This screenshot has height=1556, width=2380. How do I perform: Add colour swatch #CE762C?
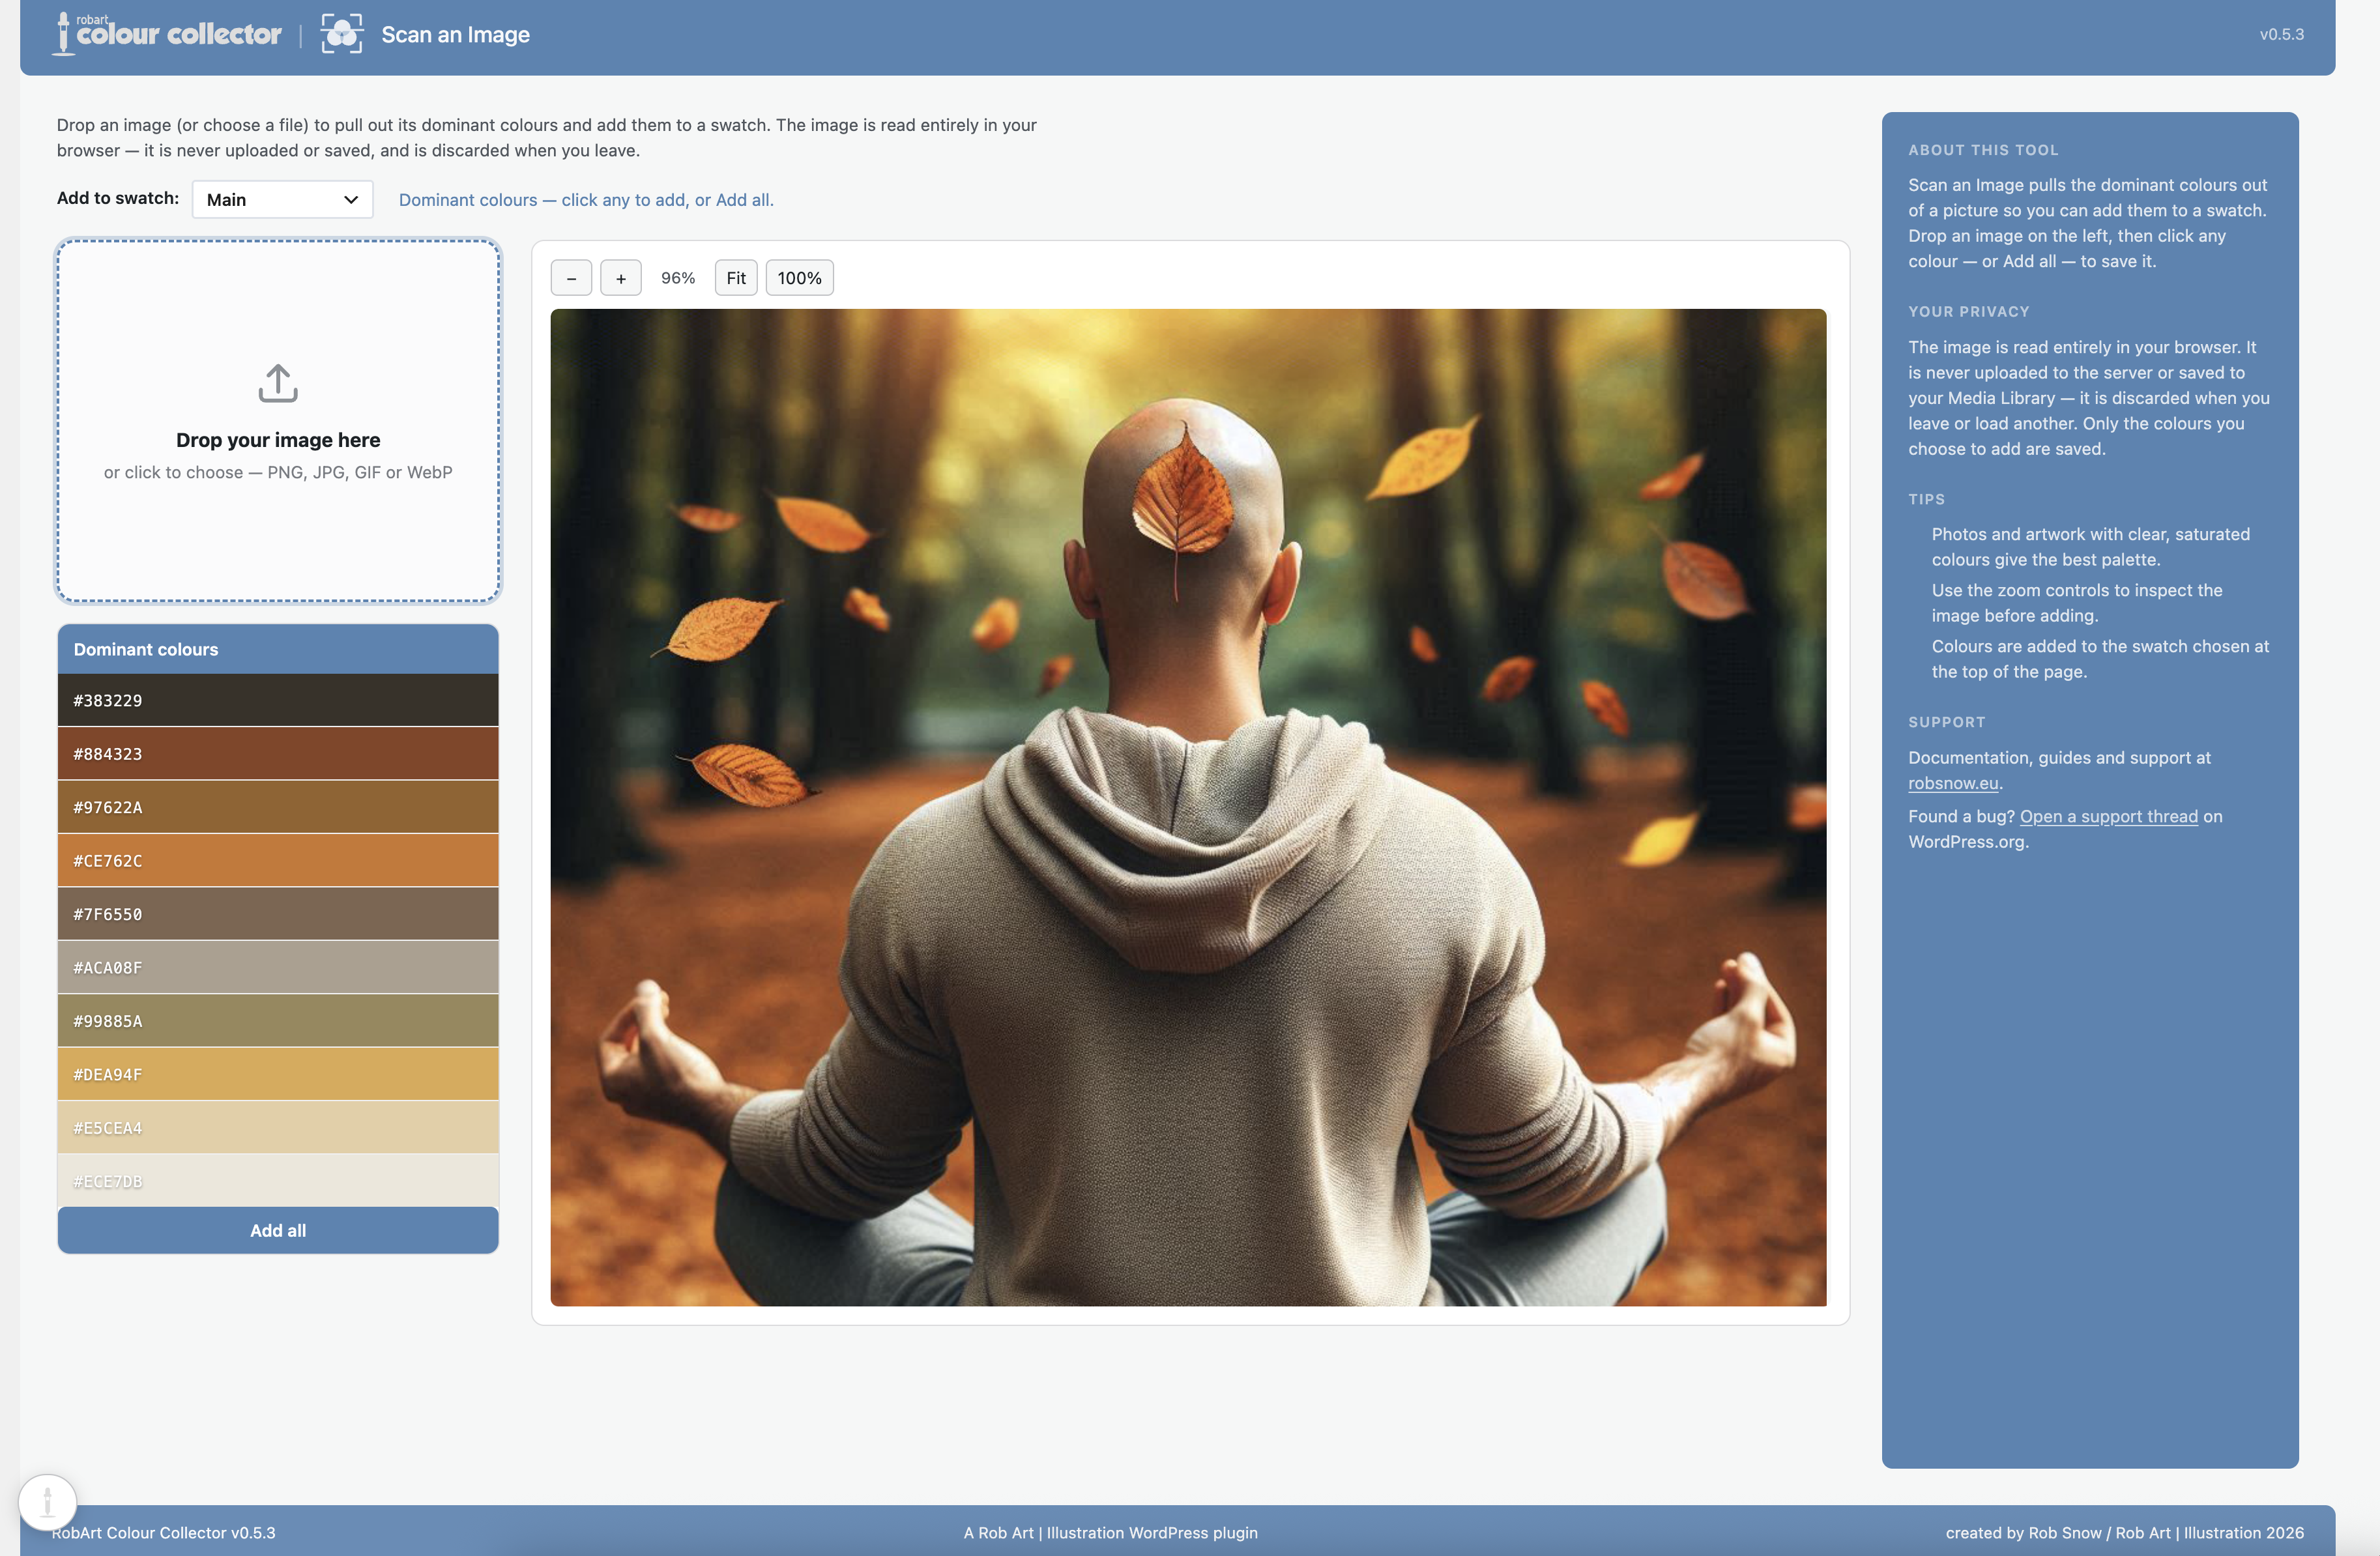pos(278,860)
